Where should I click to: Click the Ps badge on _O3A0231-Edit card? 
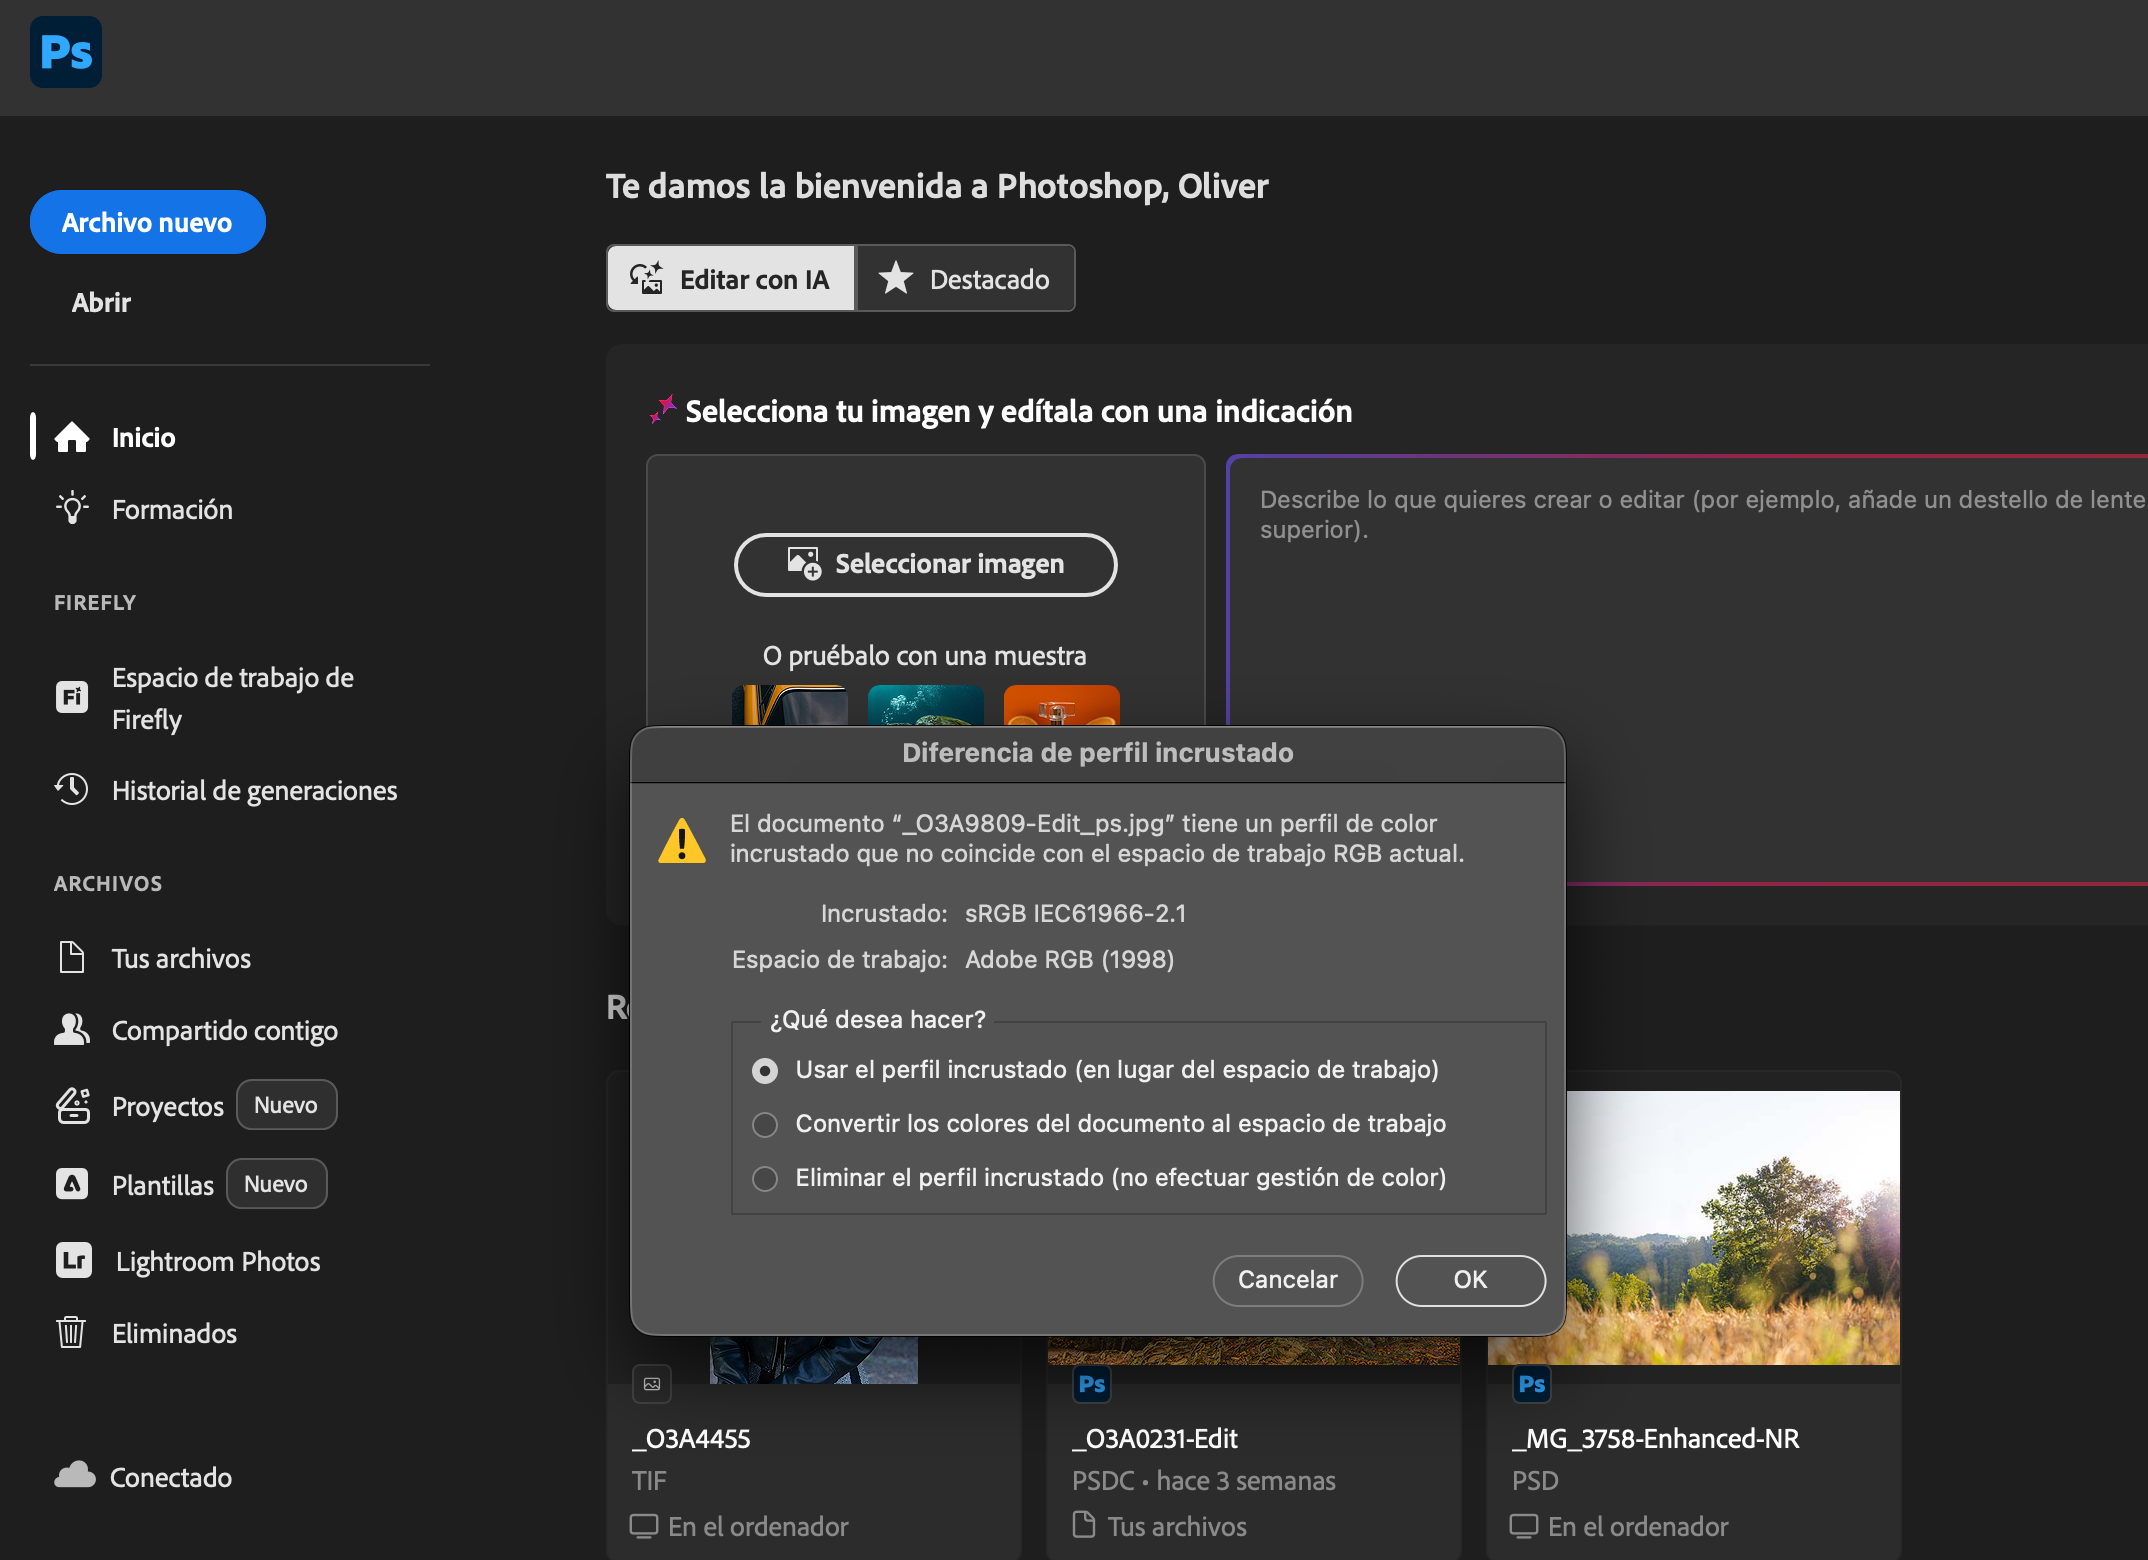pos(1091,1384)
